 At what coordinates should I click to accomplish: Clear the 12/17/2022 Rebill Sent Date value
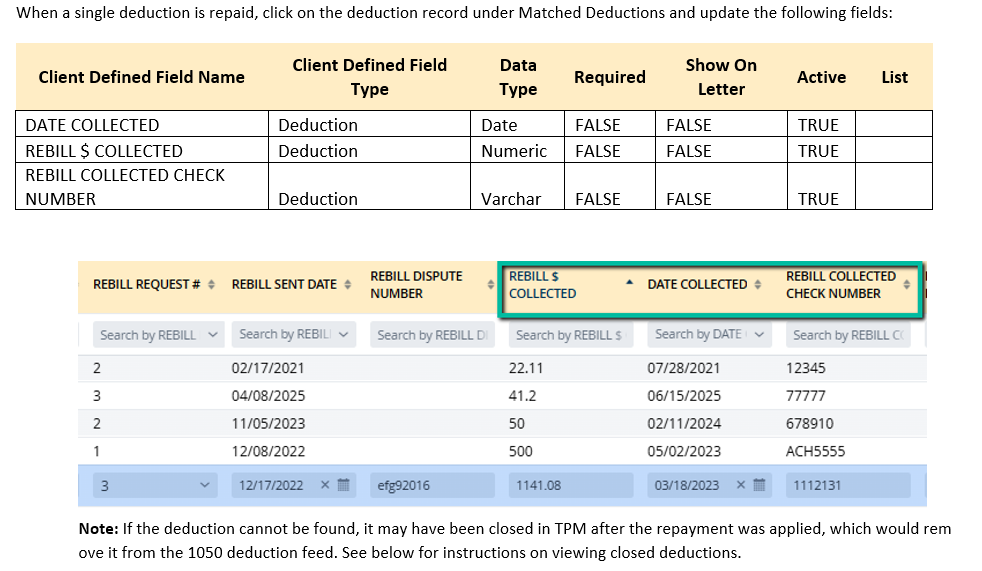(x=325, y=486)
